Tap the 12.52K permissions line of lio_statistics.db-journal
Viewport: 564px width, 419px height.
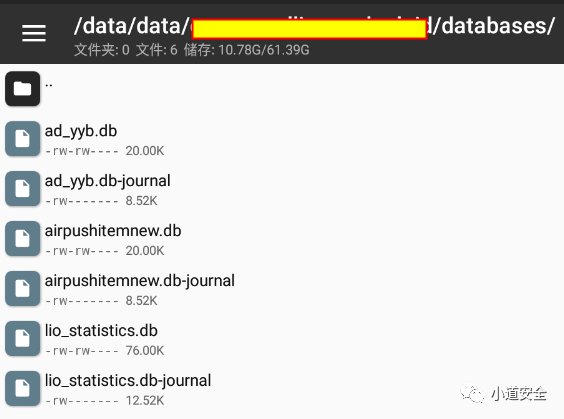(104, 400)
